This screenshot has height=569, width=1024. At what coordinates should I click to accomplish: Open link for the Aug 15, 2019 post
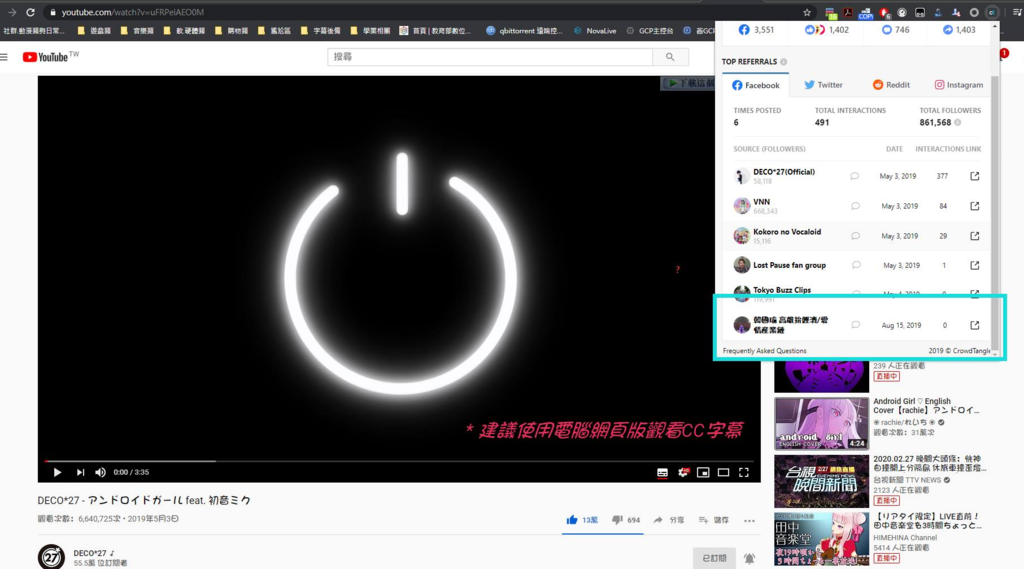coord(974,325)
